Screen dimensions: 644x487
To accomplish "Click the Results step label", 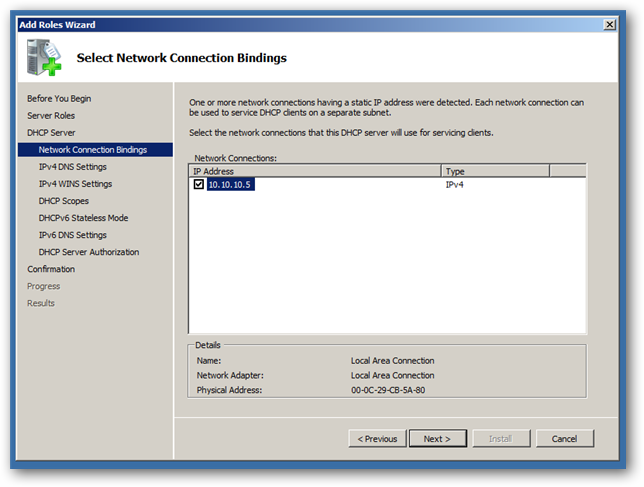I will click(x=41, y=303).
